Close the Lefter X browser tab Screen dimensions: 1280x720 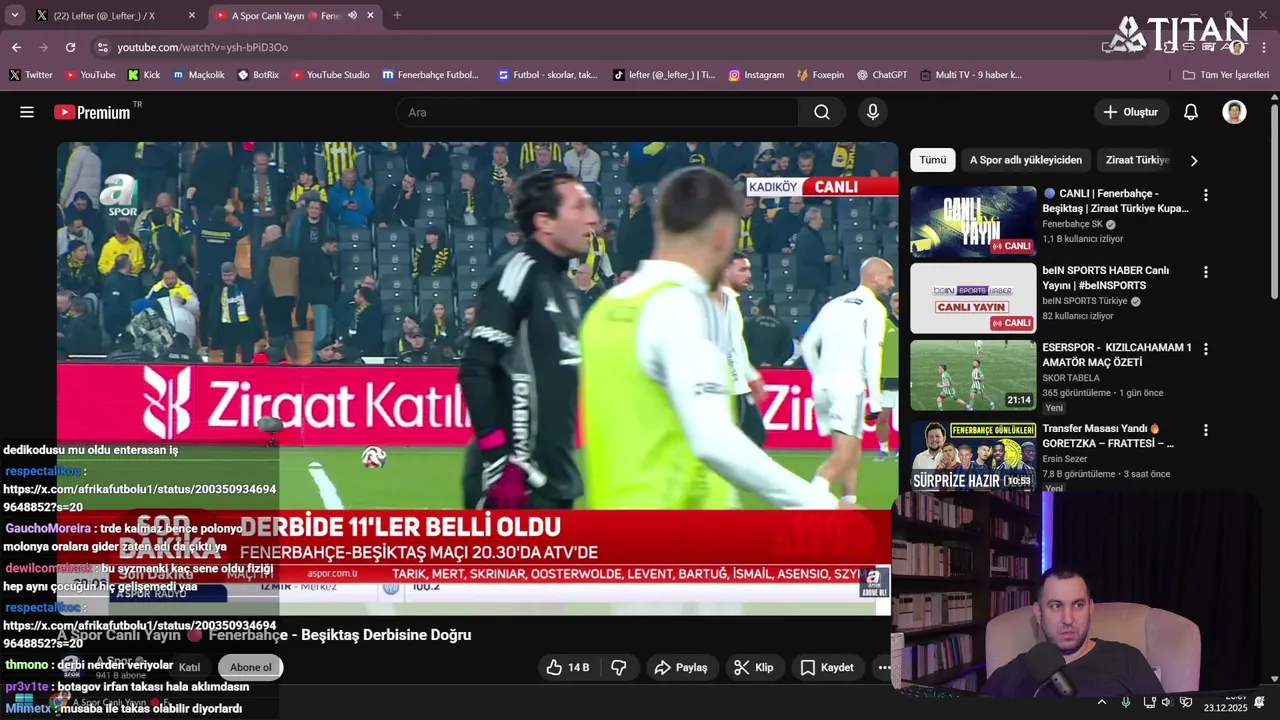click(x=192, y=15)
